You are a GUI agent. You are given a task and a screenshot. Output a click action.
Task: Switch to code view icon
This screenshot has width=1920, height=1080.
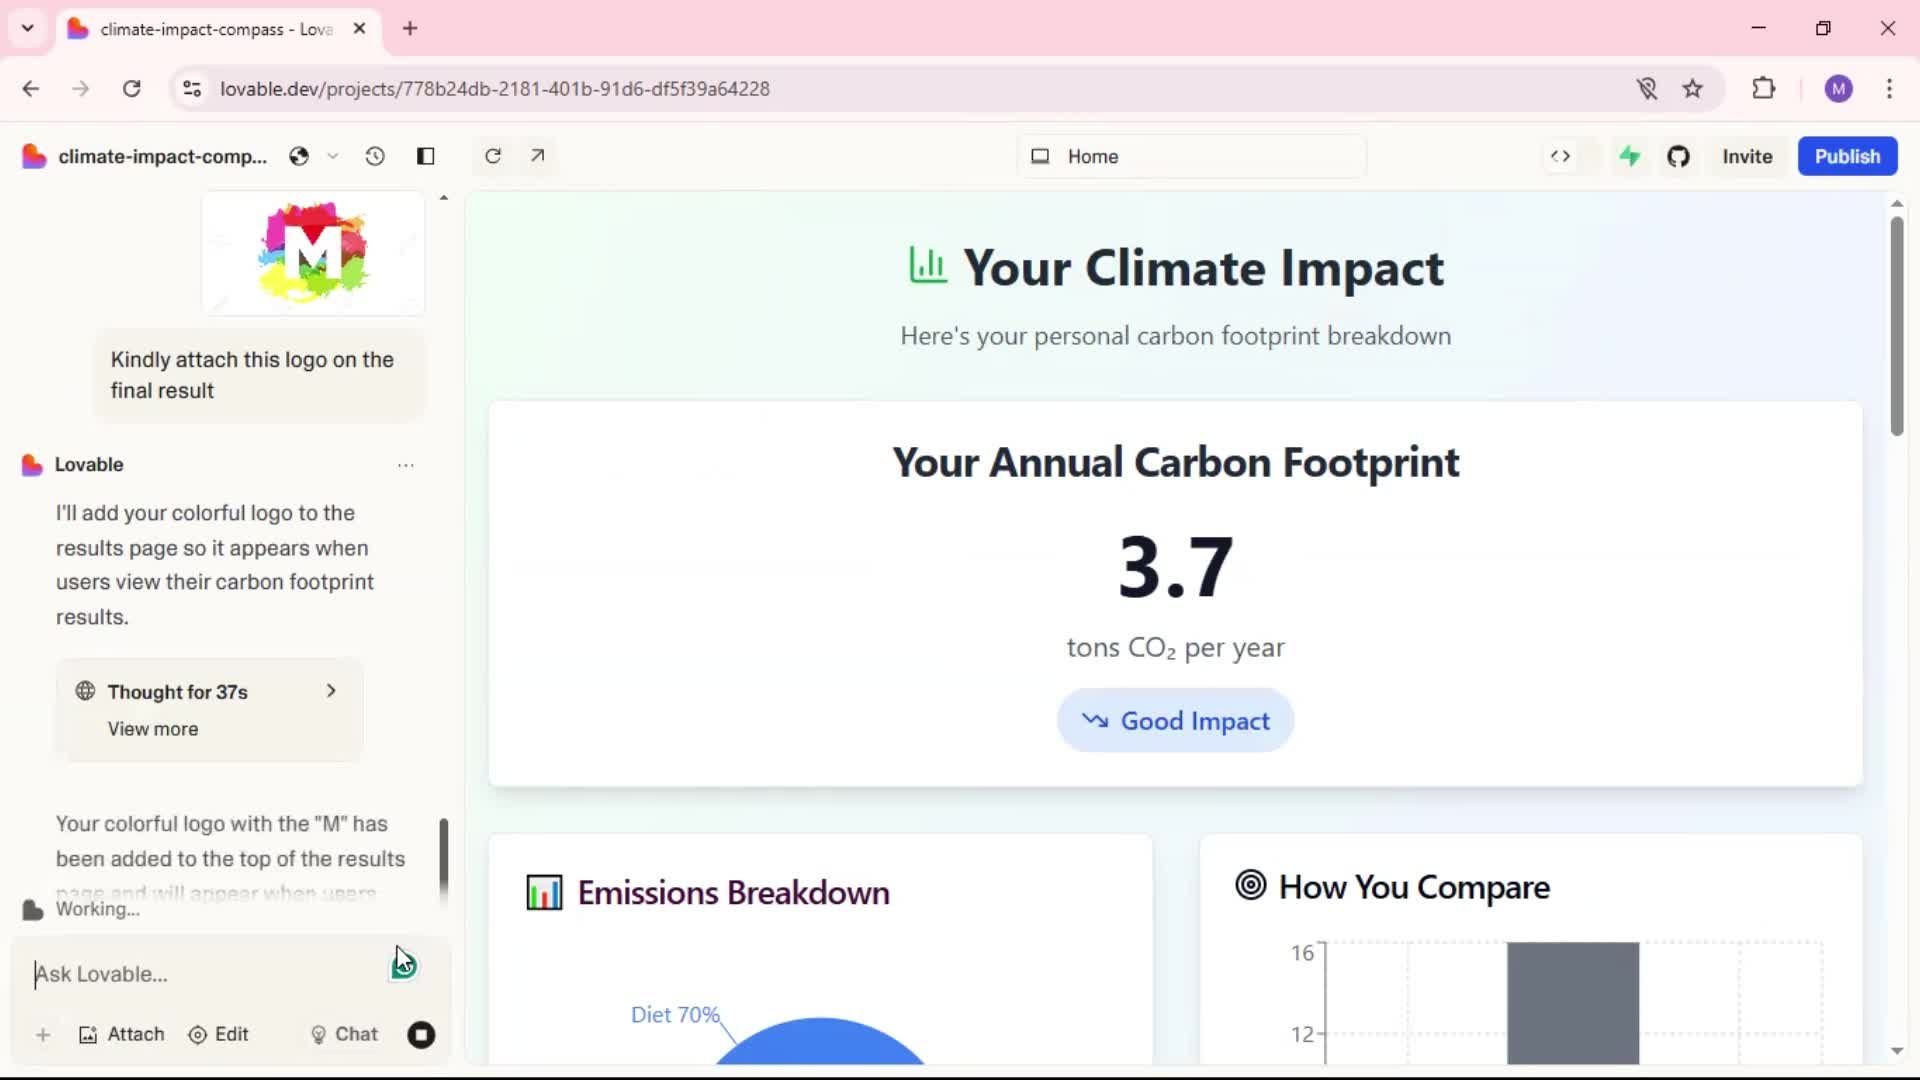tap(1560, 157)
